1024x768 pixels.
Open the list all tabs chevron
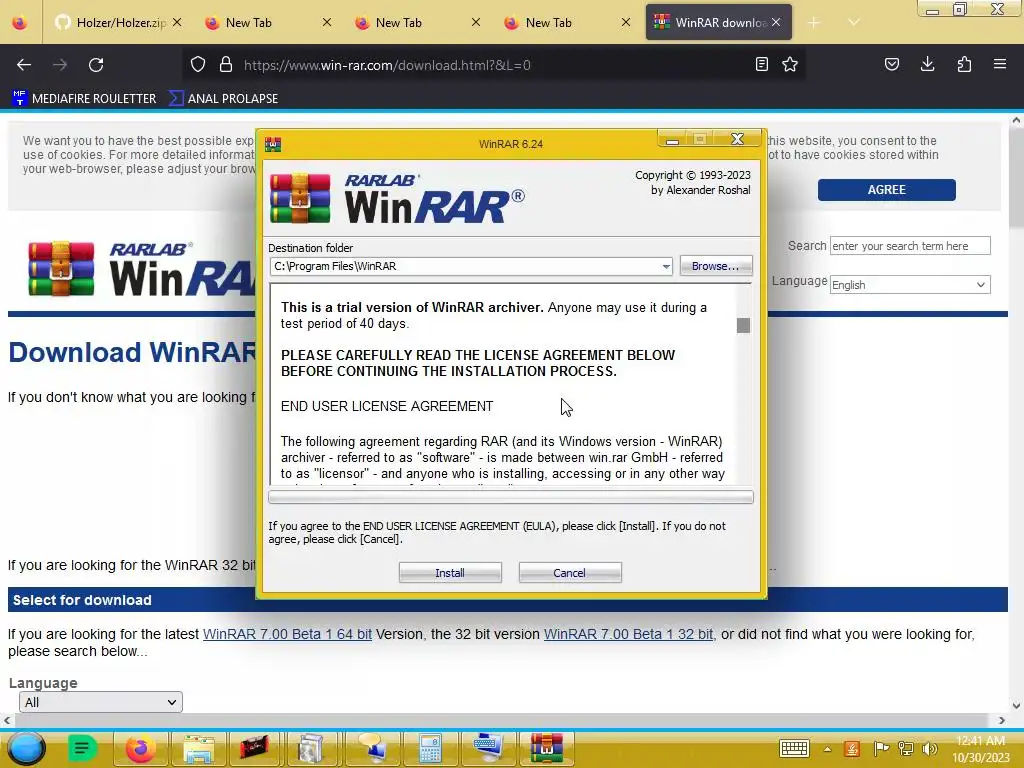pos(854,23)
